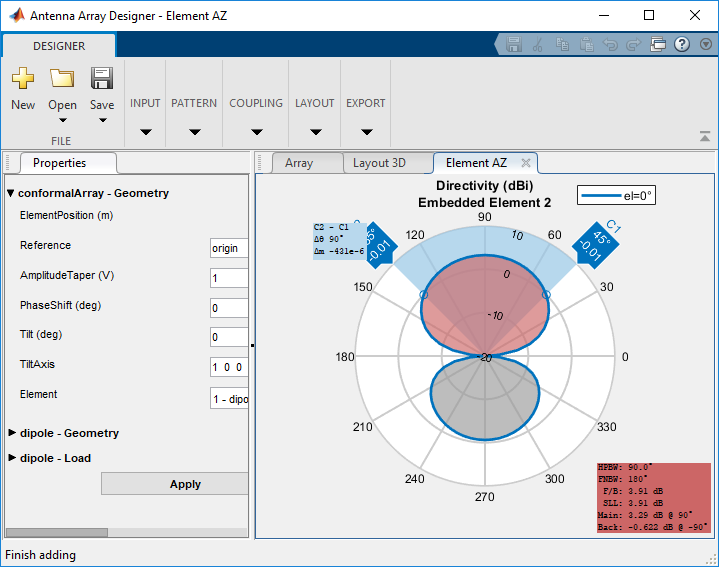Image resolution: width=719 pixels, height=567 pixels.
Task: Click the New session icon
Action: coord(22,80)
